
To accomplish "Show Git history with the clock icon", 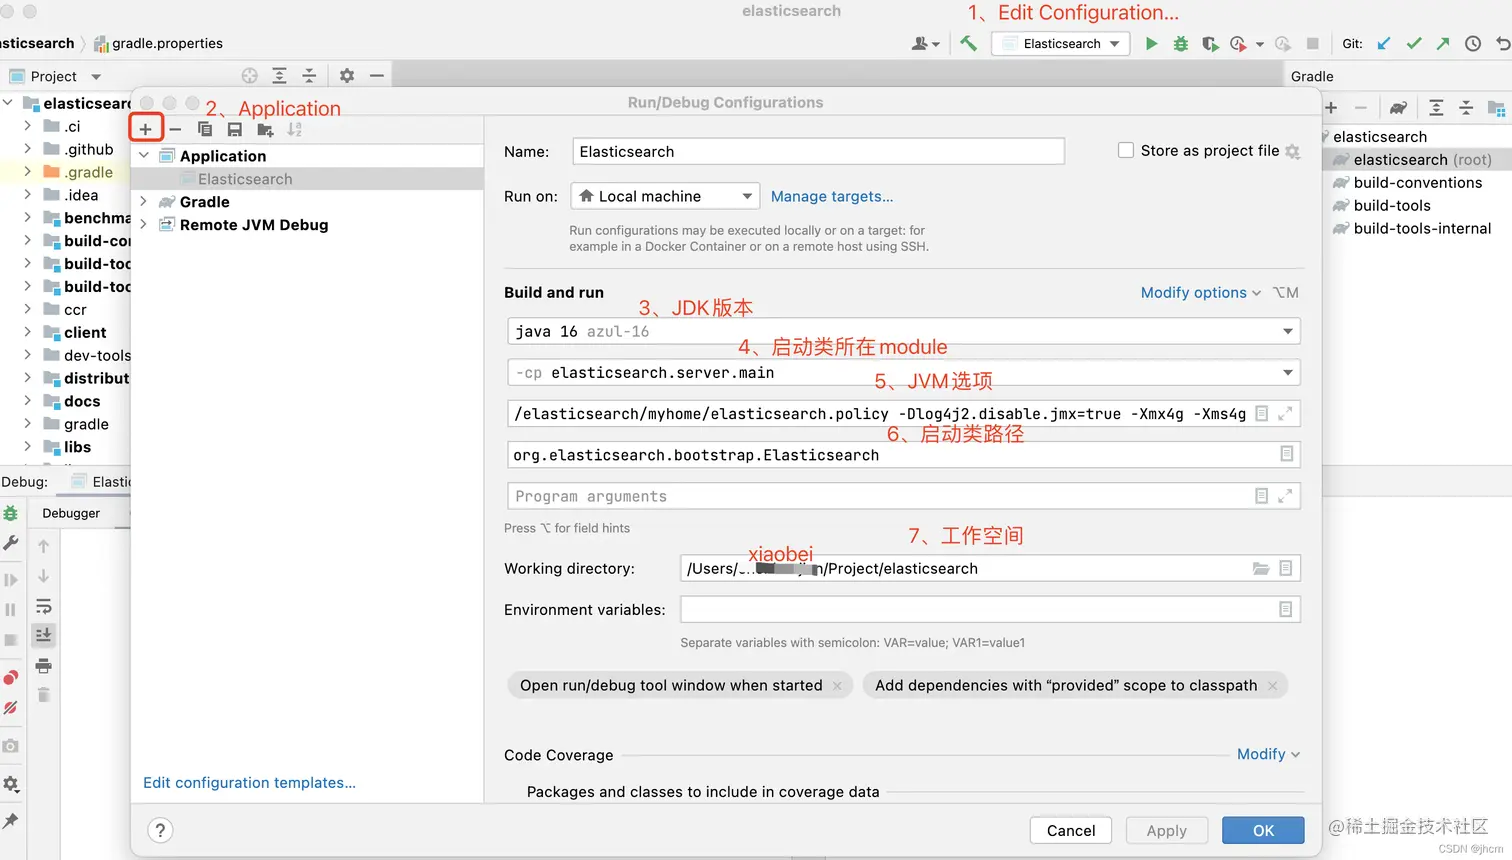I will coord(1473,43).
